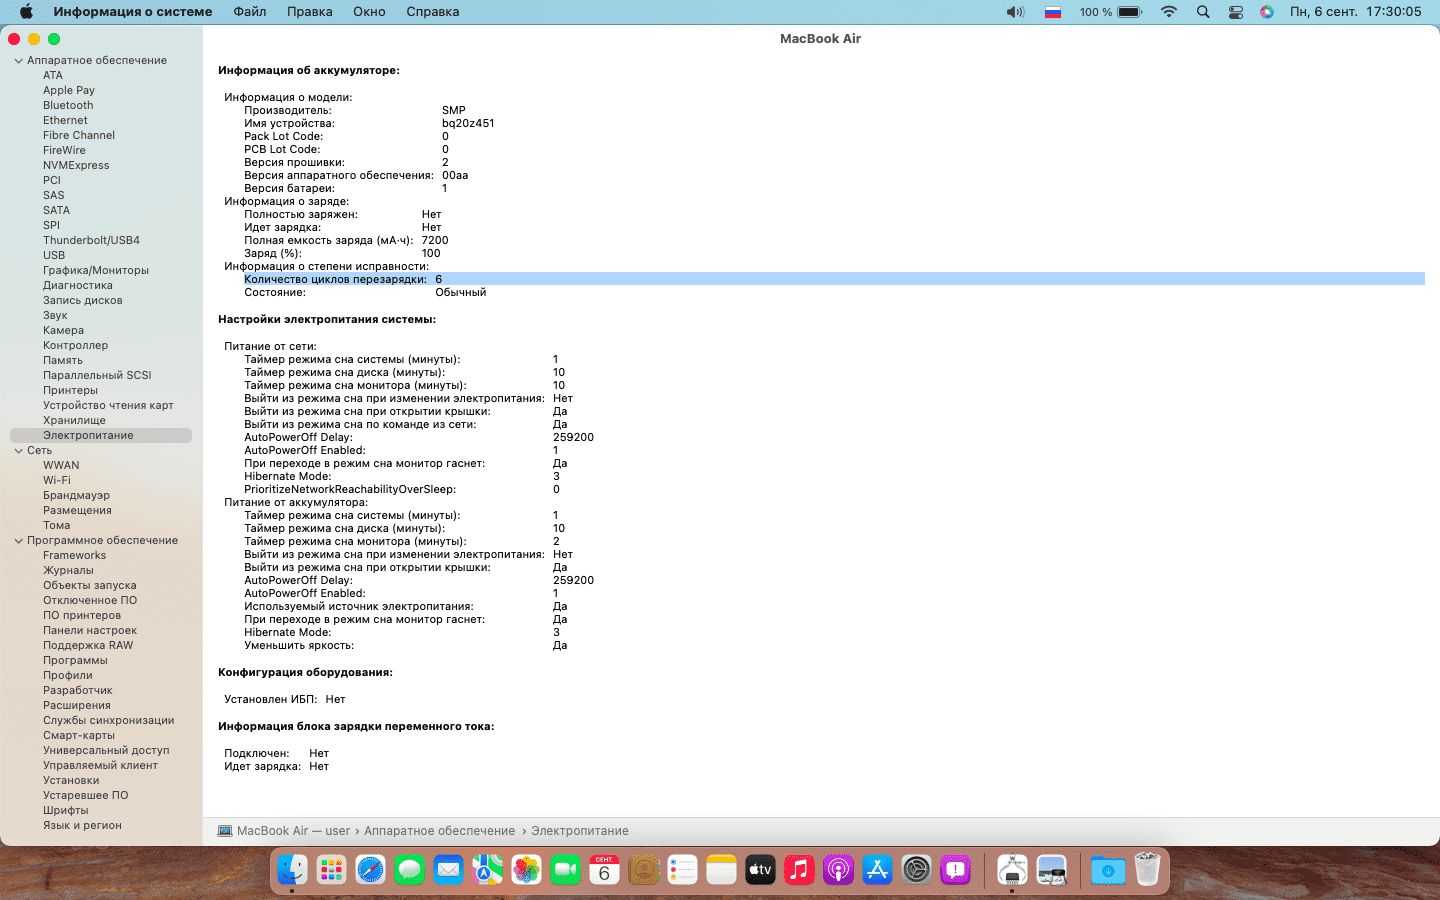Click the battery status in menu bar
Image resolution: width=1440 pixels, height=900 pixels.
pos(1111,12)
